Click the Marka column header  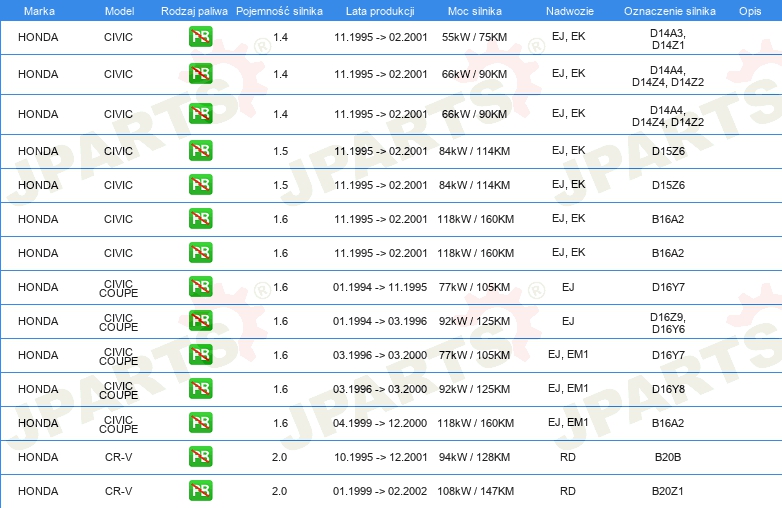(x=39, y=11)
